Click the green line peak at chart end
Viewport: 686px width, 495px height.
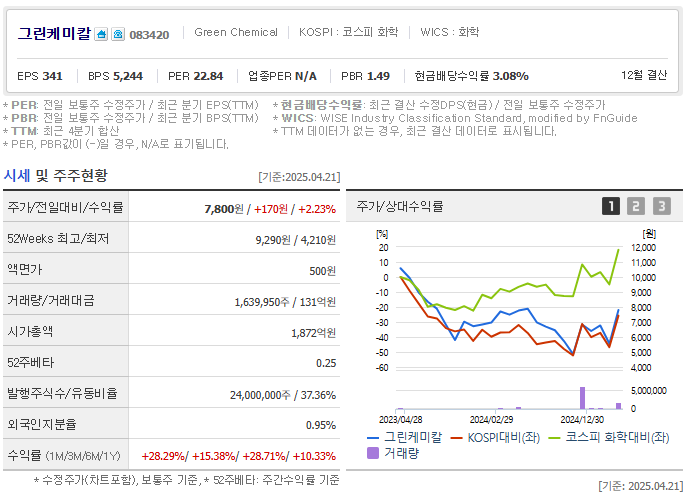618,250
